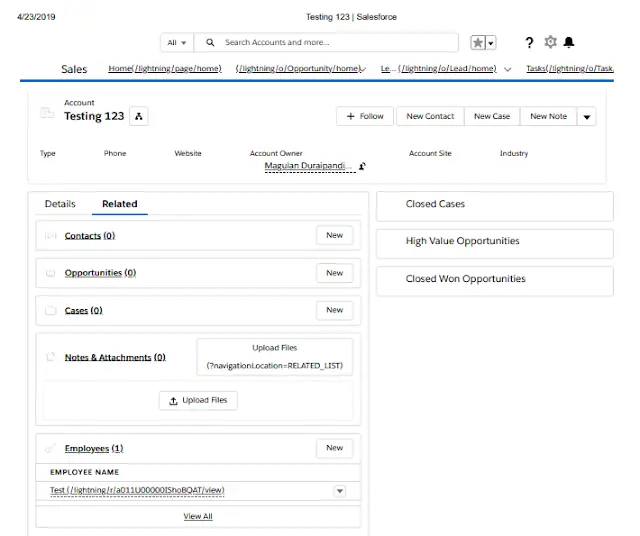
Task: Click the Cases related list icon
Action: point(51,311)
